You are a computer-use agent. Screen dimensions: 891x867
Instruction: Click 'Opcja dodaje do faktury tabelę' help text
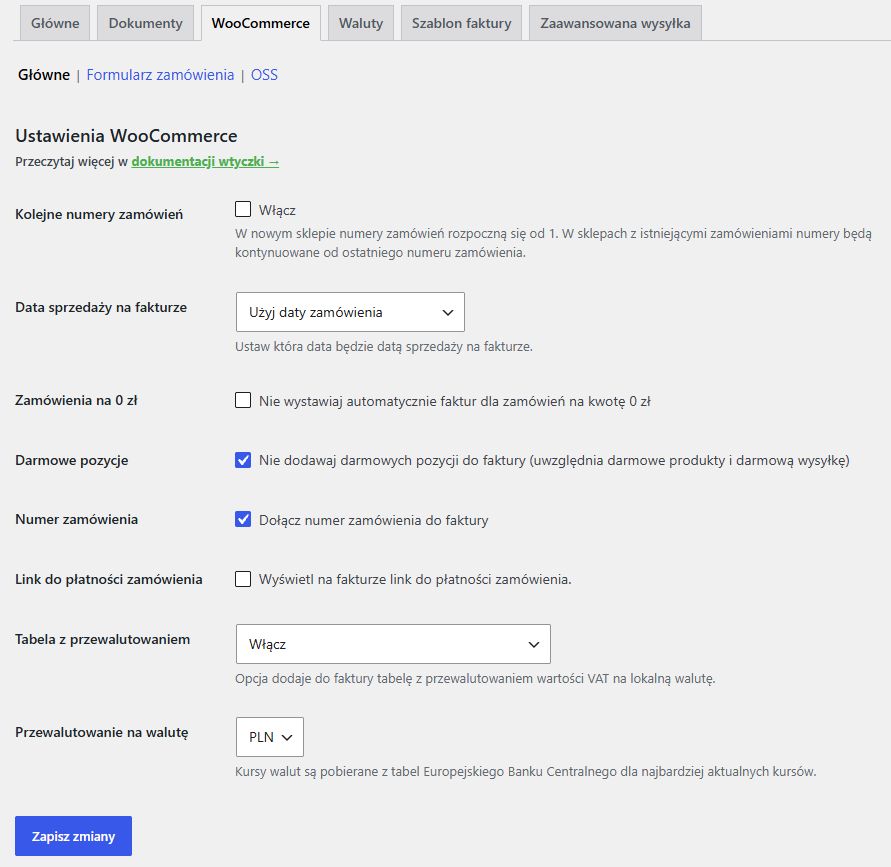pyautogui.click(x=475, y=678)
